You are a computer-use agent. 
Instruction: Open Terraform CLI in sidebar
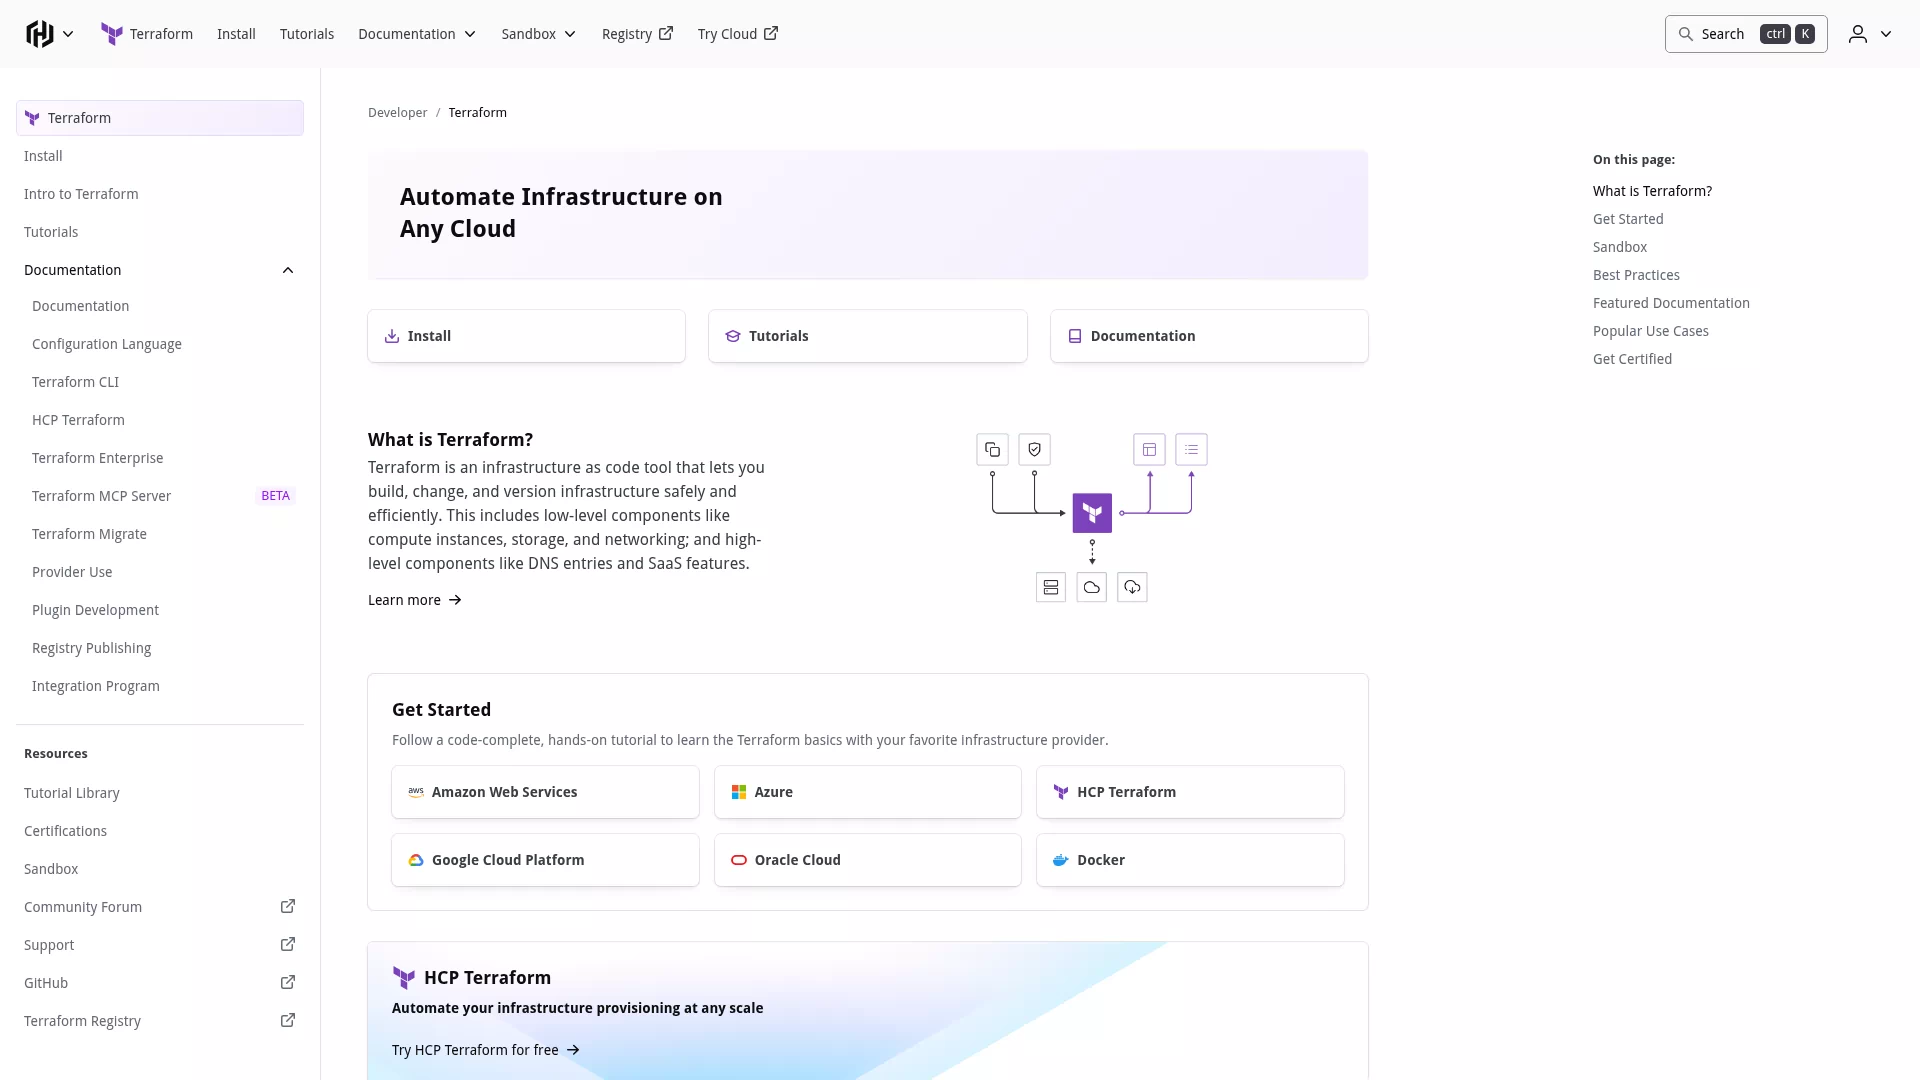[160, 382]
